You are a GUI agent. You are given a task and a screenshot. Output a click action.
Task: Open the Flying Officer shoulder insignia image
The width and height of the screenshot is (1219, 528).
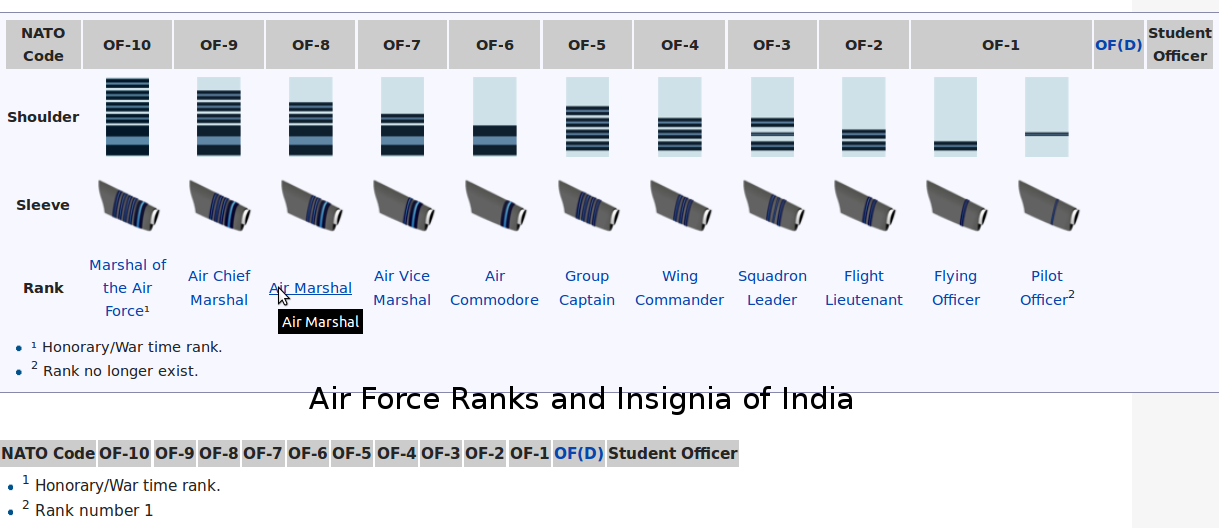click(x=956, y=117)
